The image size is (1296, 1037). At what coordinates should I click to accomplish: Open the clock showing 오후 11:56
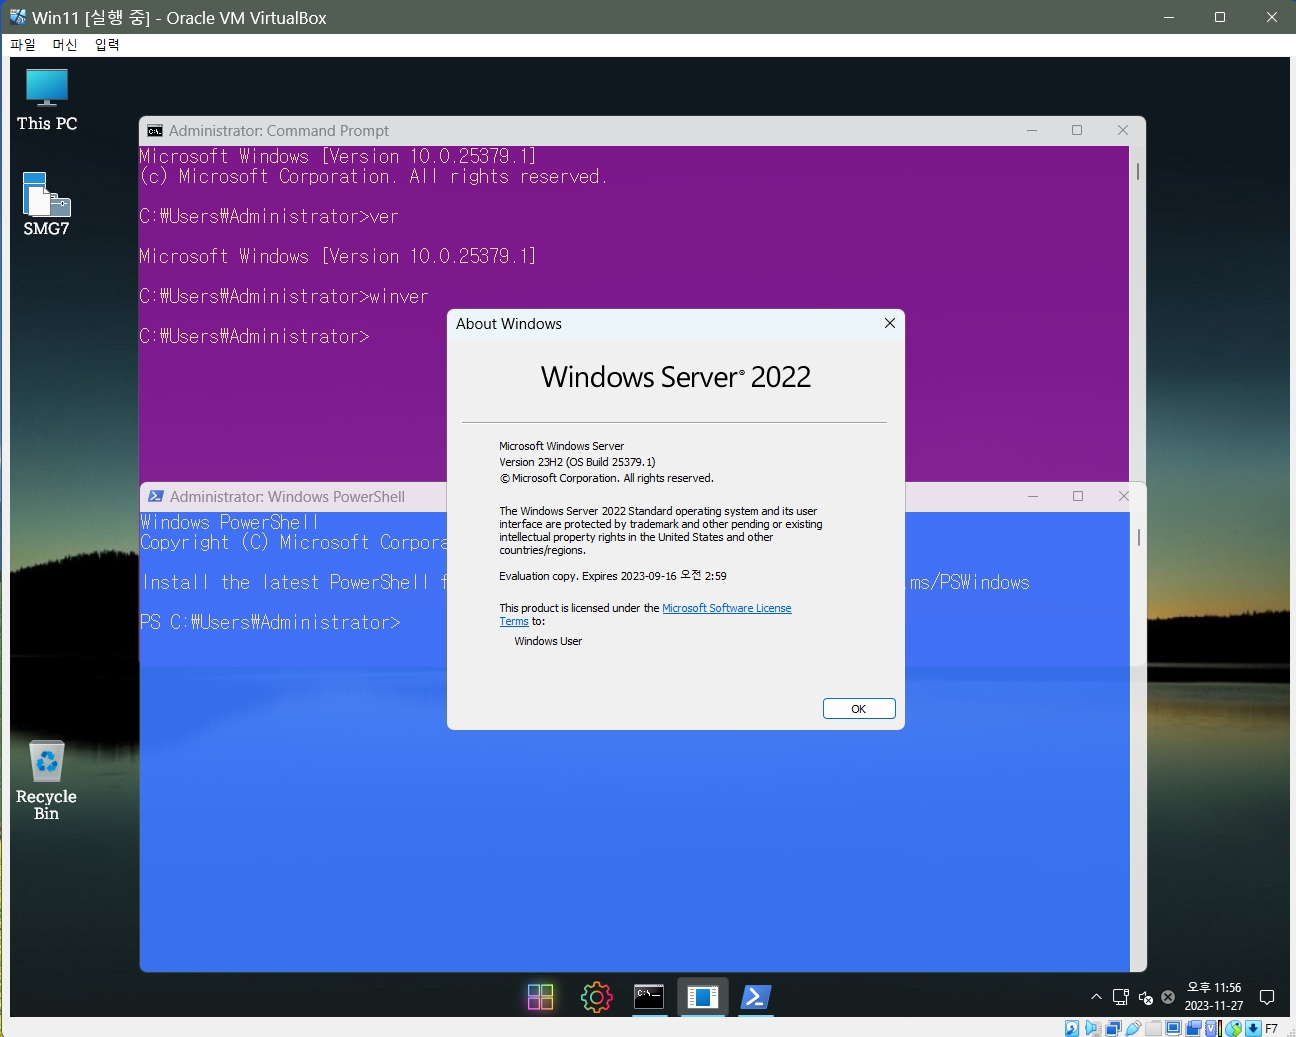pyautogui.click(x=1214, y=996)
